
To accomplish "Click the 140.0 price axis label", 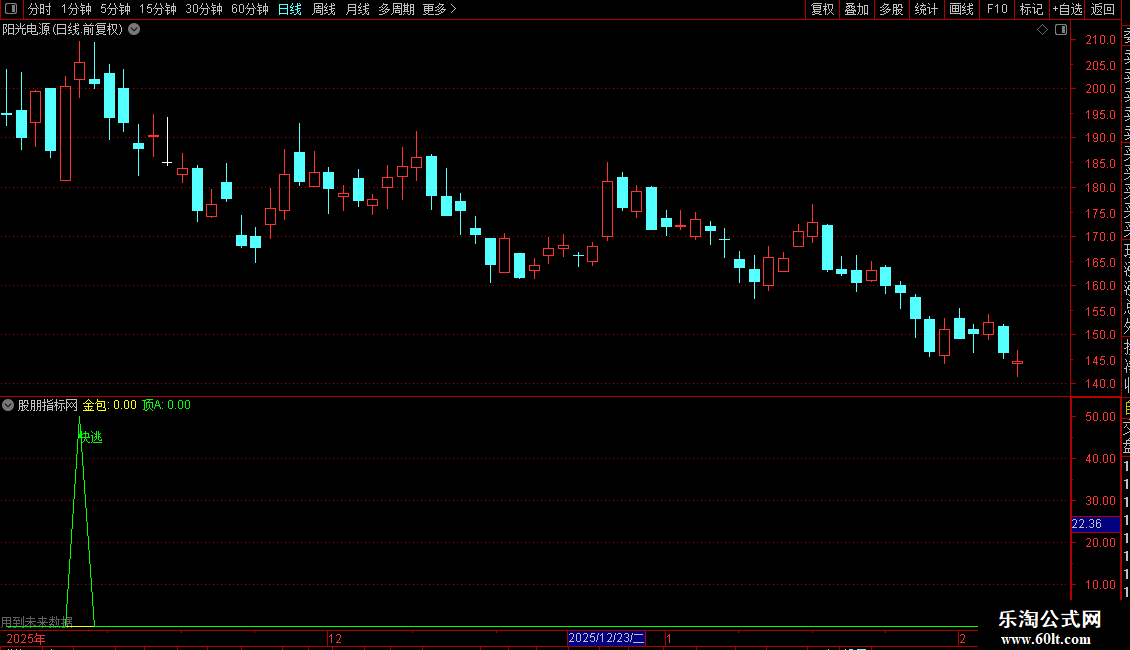I will 1100,383.
